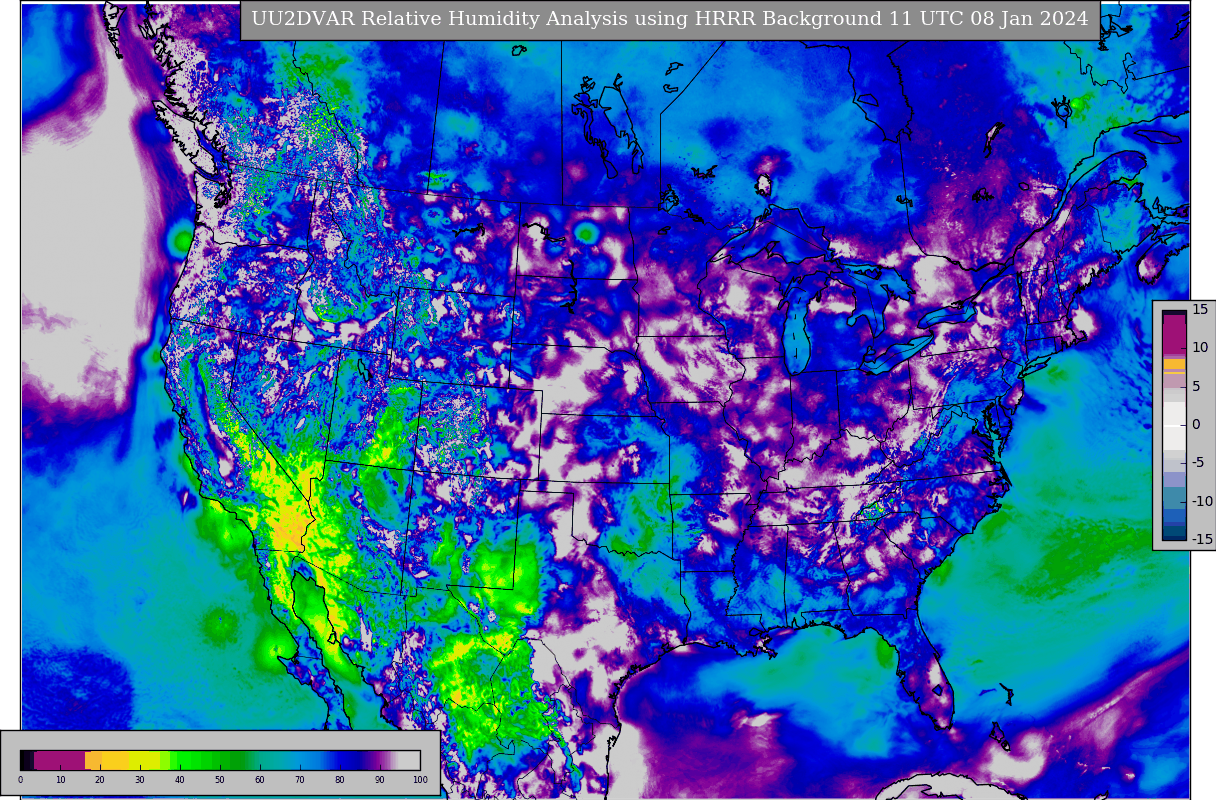Click label 15 on the vertical colorbar

click(1200, 309)
